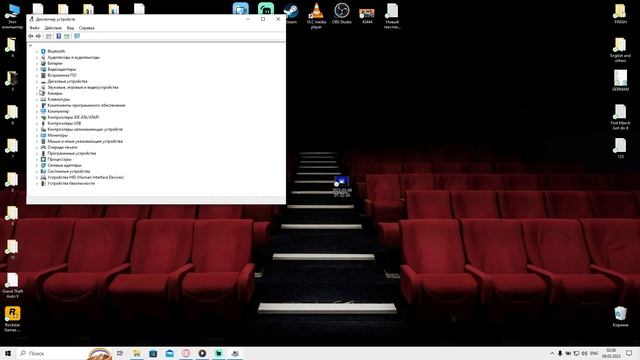This screenshot has height=360, width=640.
Task: Expand the Bluetooth category arrow
Action: point(37,51)
